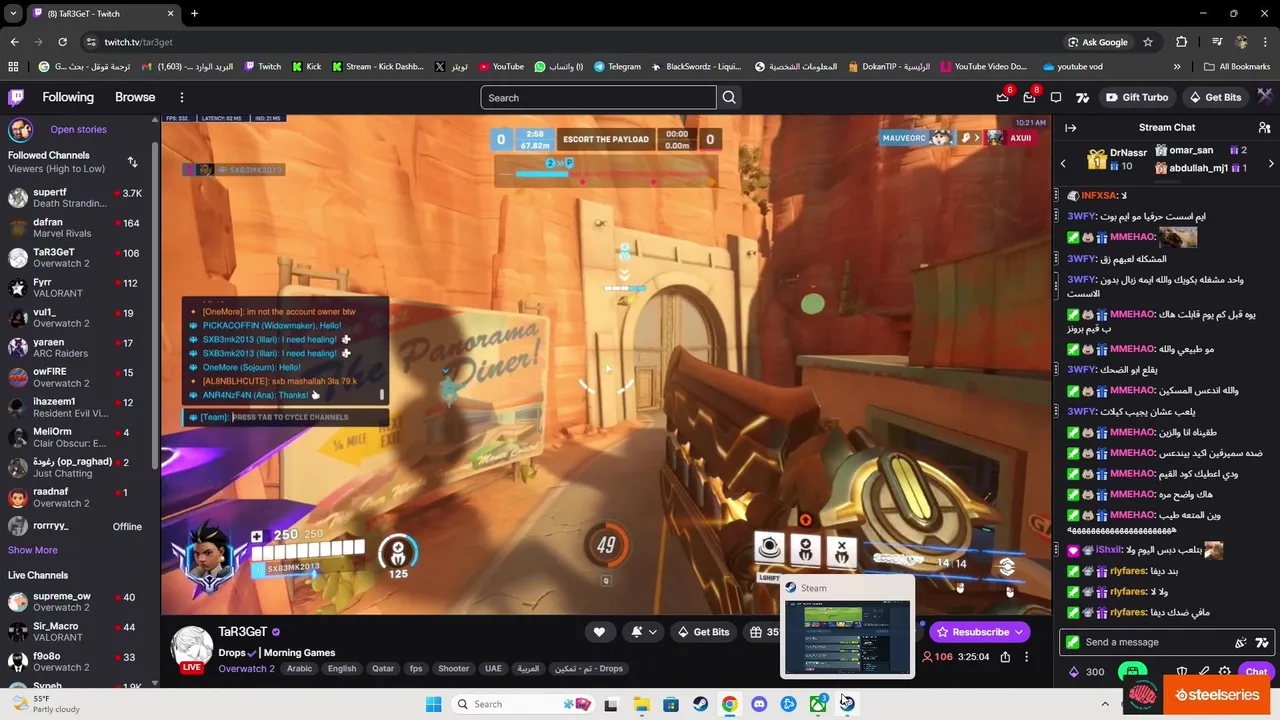Reload the twitch.tv page
1280x720 pixels.
(62, 42)
